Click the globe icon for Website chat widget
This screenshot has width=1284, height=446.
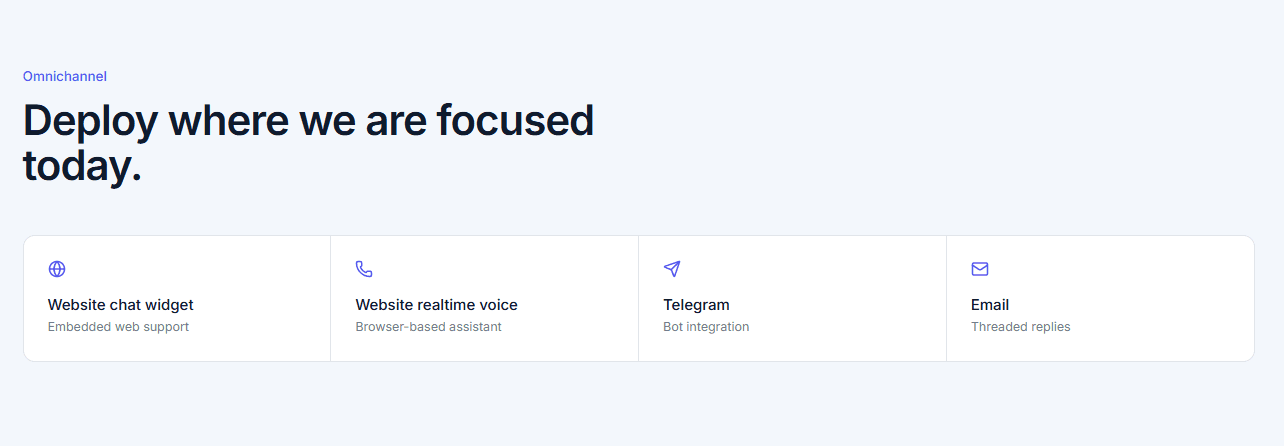[57, 269]
